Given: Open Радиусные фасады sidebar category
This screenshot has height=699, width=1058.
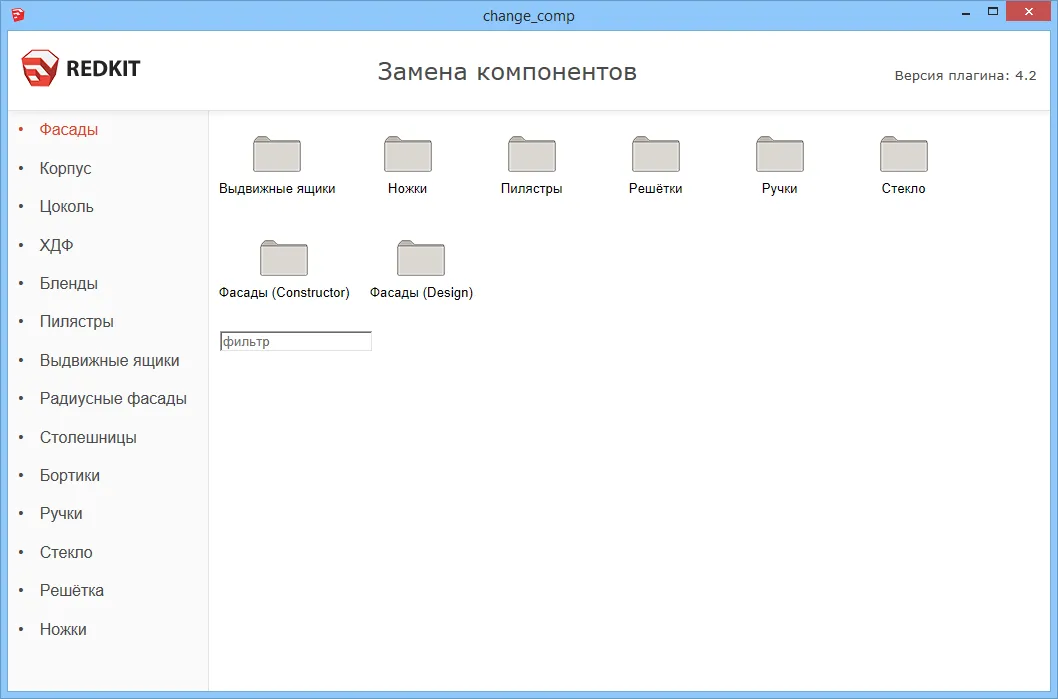Looking at the screenshot, I should point(113,399).
